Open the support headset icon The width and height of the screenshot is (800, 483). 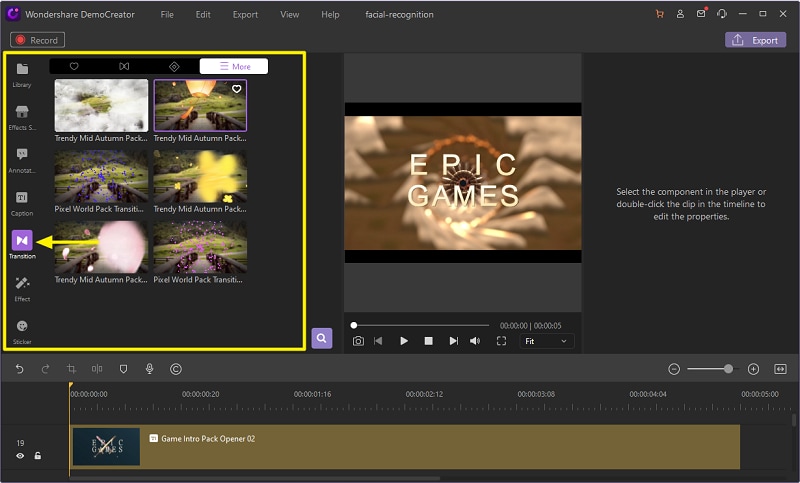(x=721, y=14)
